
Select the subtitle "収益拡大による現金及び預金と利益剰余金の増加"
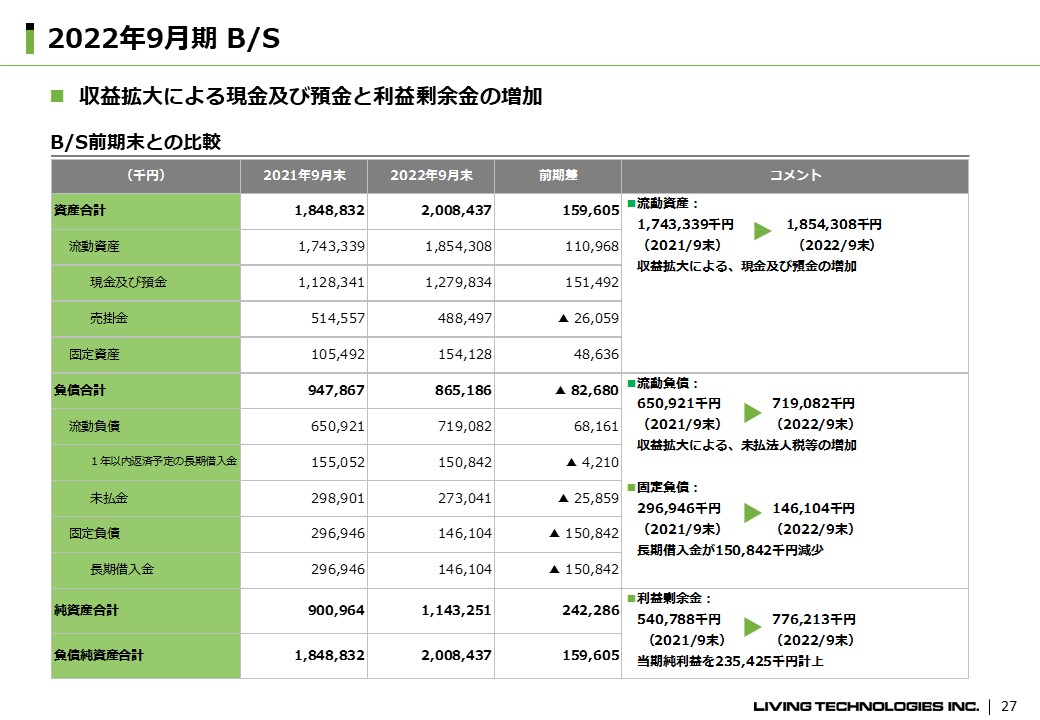[310, 96]
